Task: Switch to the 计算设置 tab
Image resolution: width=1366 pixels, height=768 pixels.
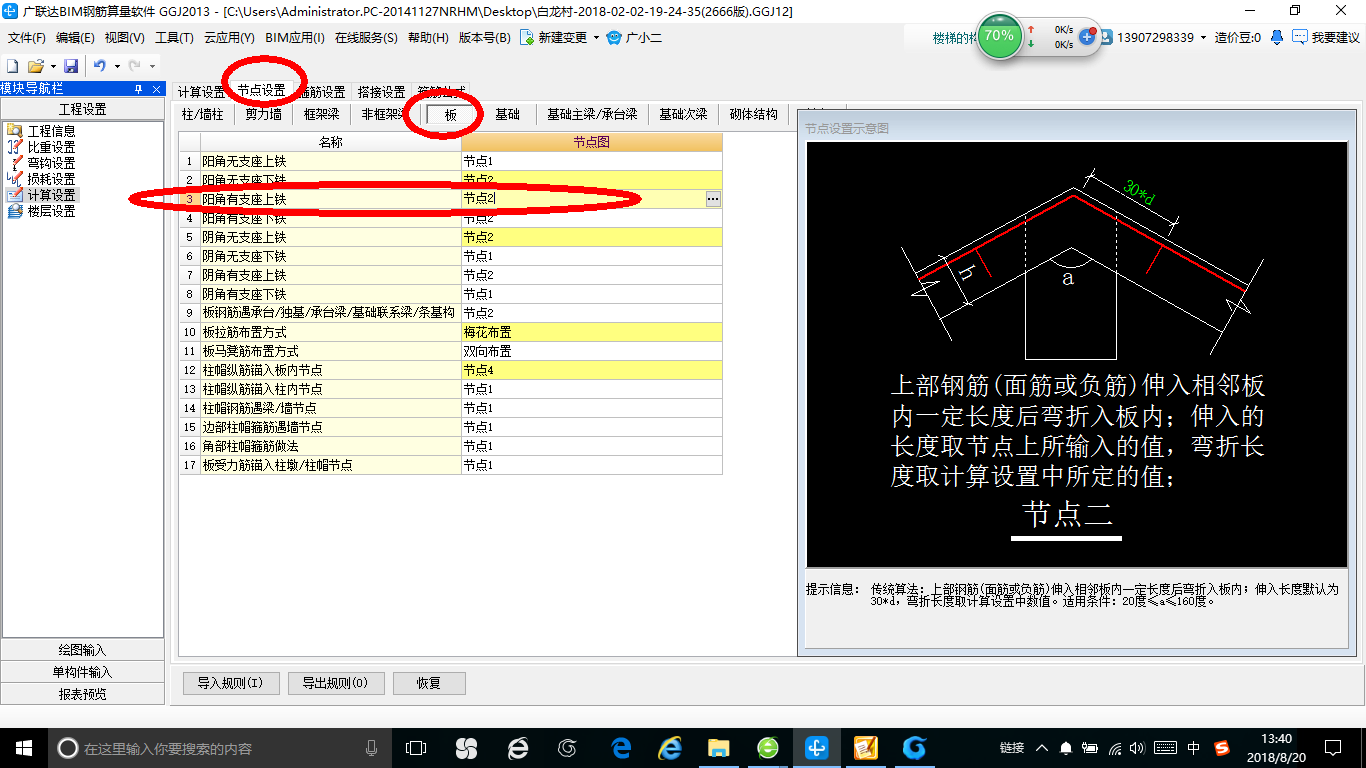Action: (201, 92)
